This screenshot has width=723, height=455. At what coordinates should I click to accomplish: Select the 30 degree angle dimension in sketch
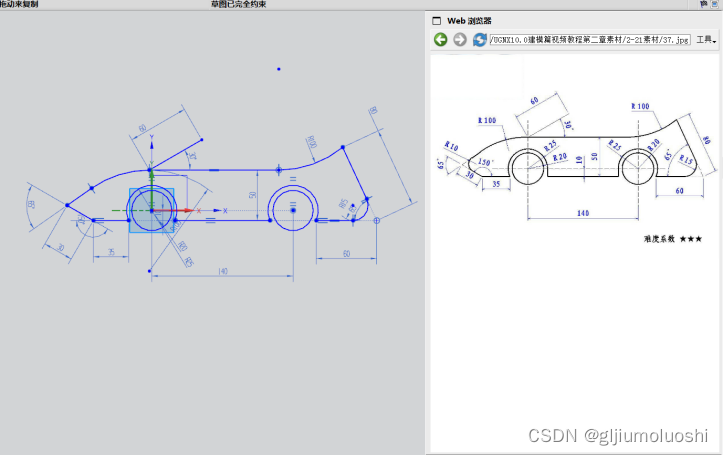click(x=192, y=156)
